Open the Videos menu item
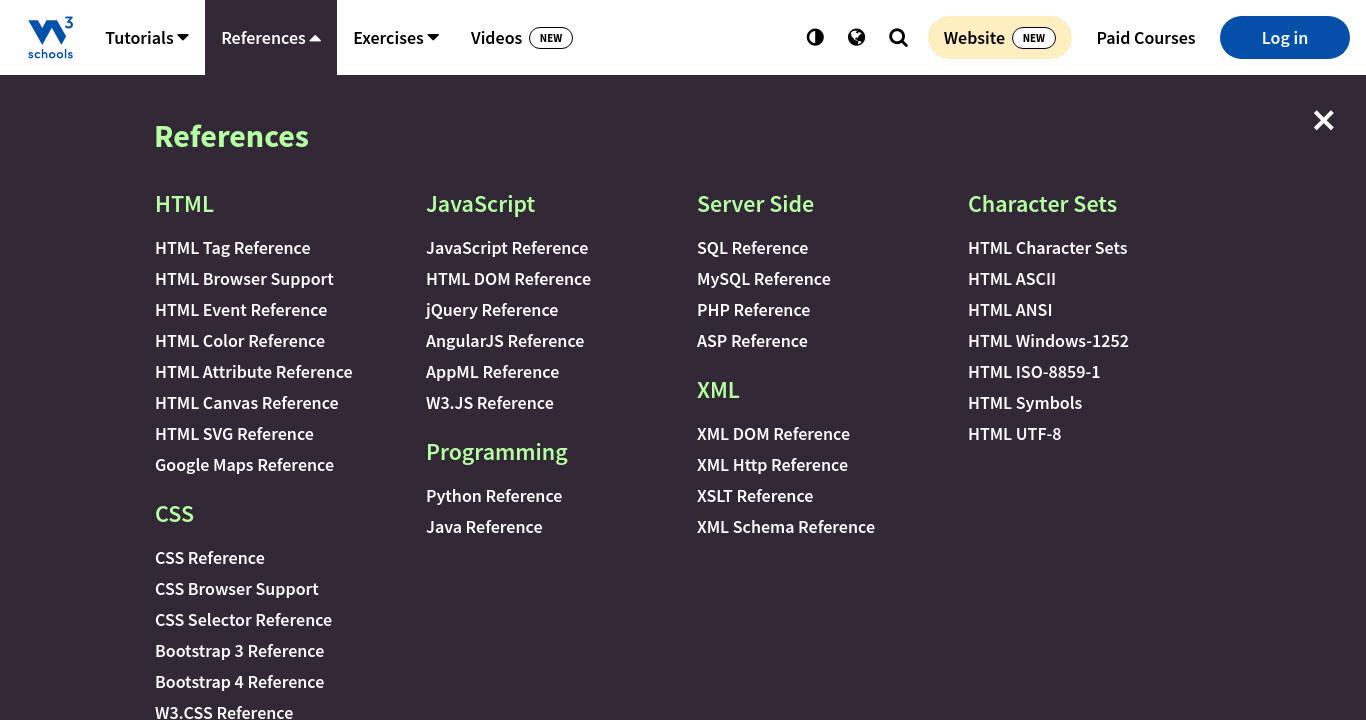Screen dimensions: 1366x720 click(x=521, y=38)
